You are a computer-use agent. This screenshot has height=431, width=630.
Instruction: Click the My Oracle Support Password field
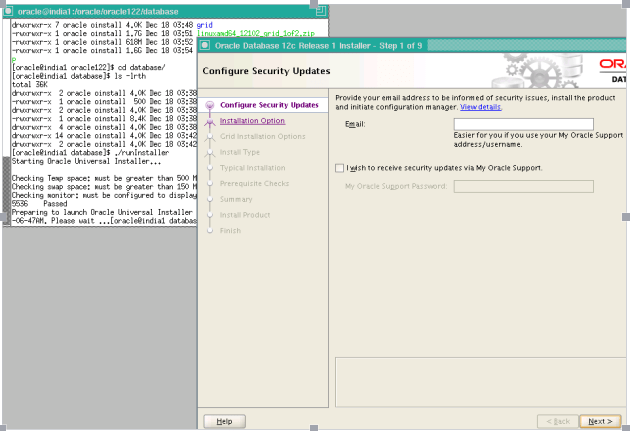[x=524, y=186]
